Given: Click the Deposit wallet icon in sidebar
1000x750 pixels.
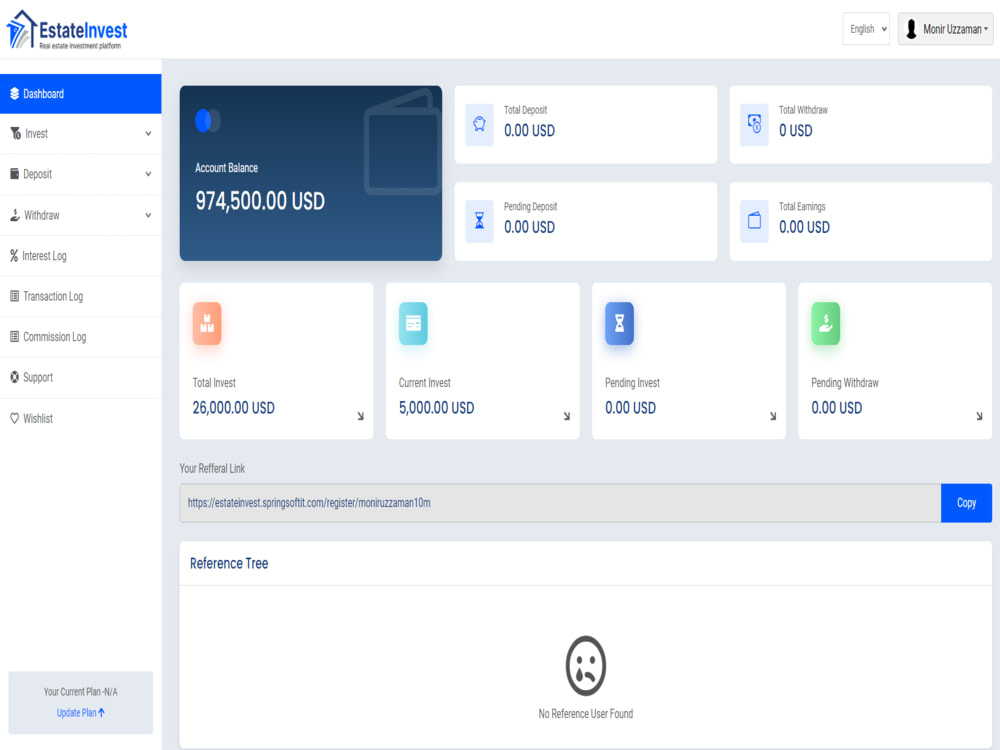Looking at the screenshot, I should point(15,173).
